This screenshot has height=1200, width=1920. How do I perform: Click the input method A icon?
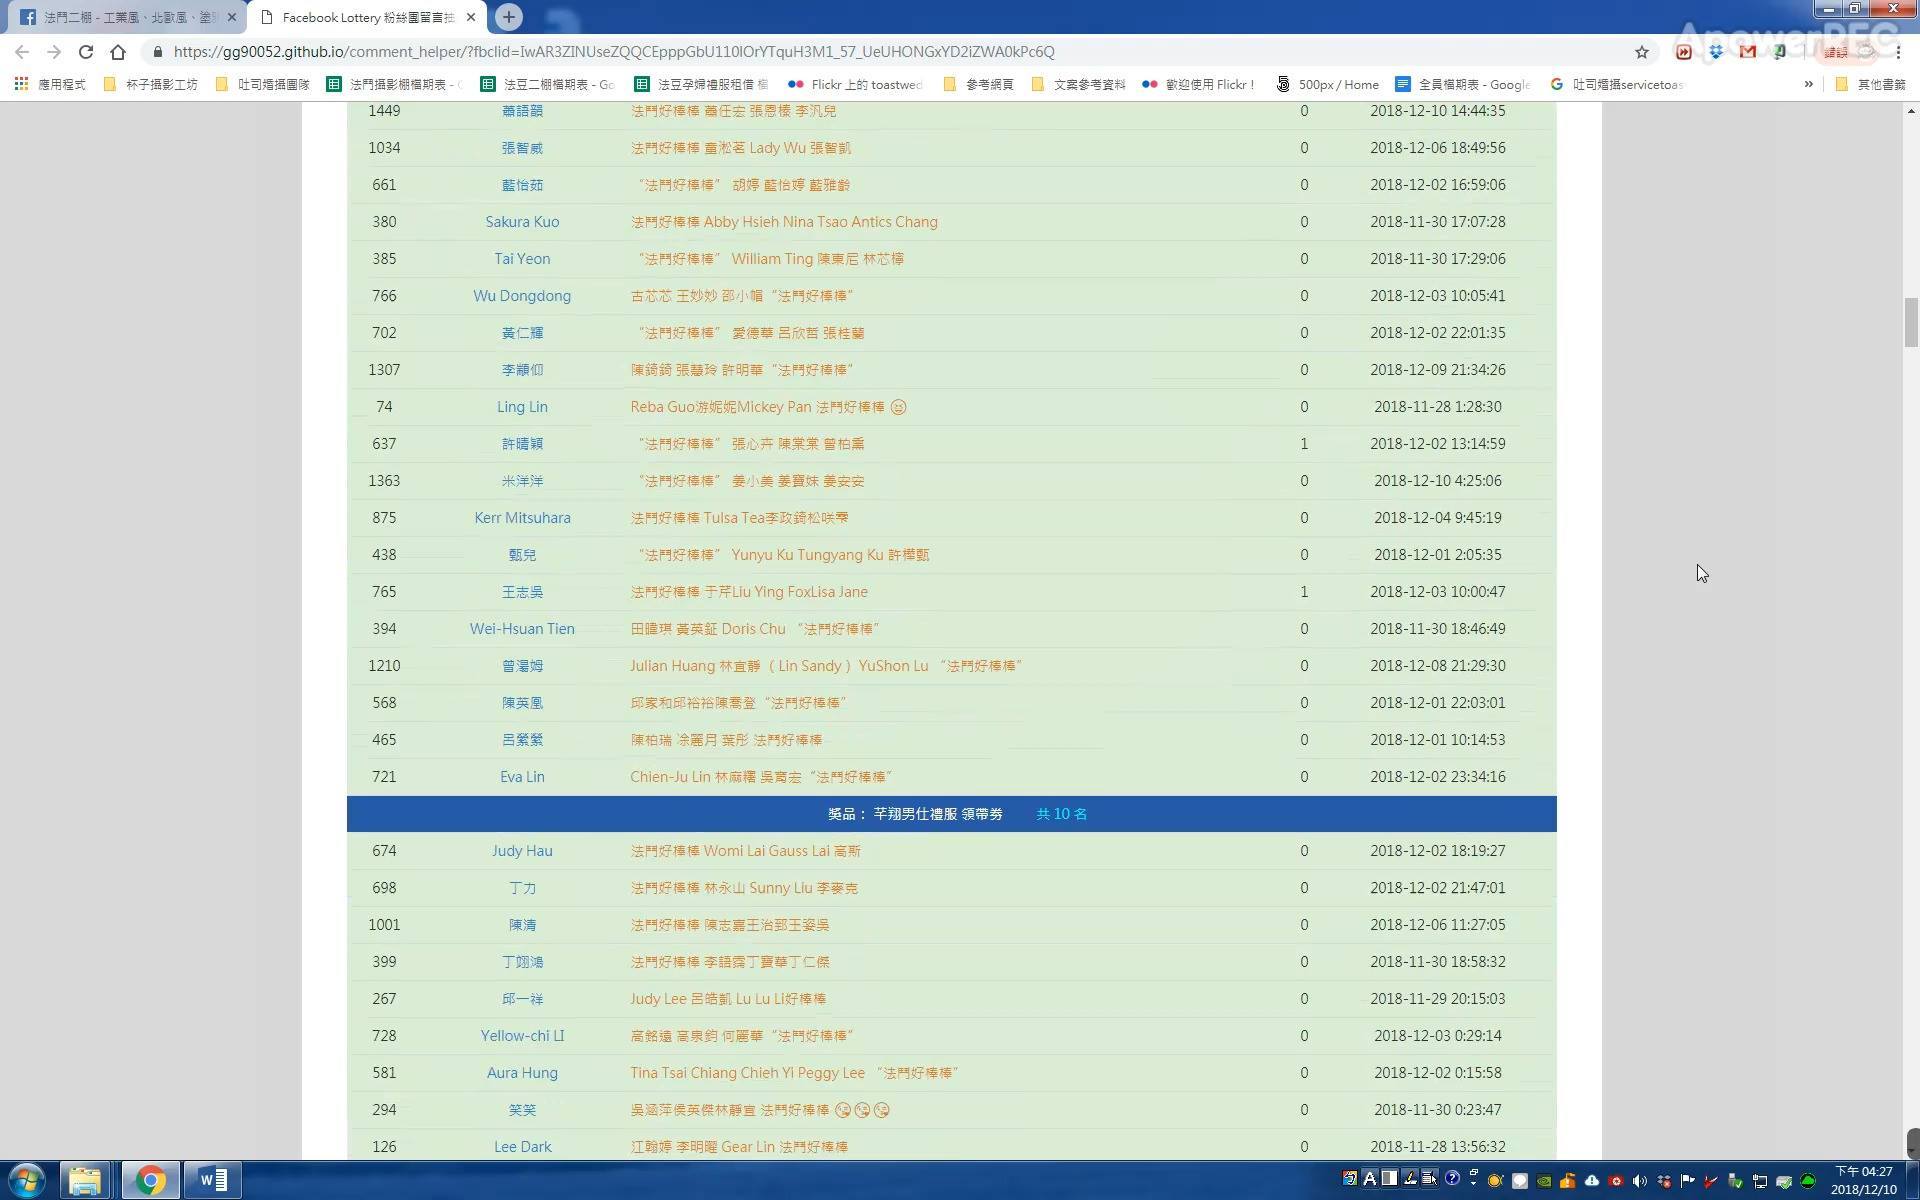click(x=1370, y=1178)
